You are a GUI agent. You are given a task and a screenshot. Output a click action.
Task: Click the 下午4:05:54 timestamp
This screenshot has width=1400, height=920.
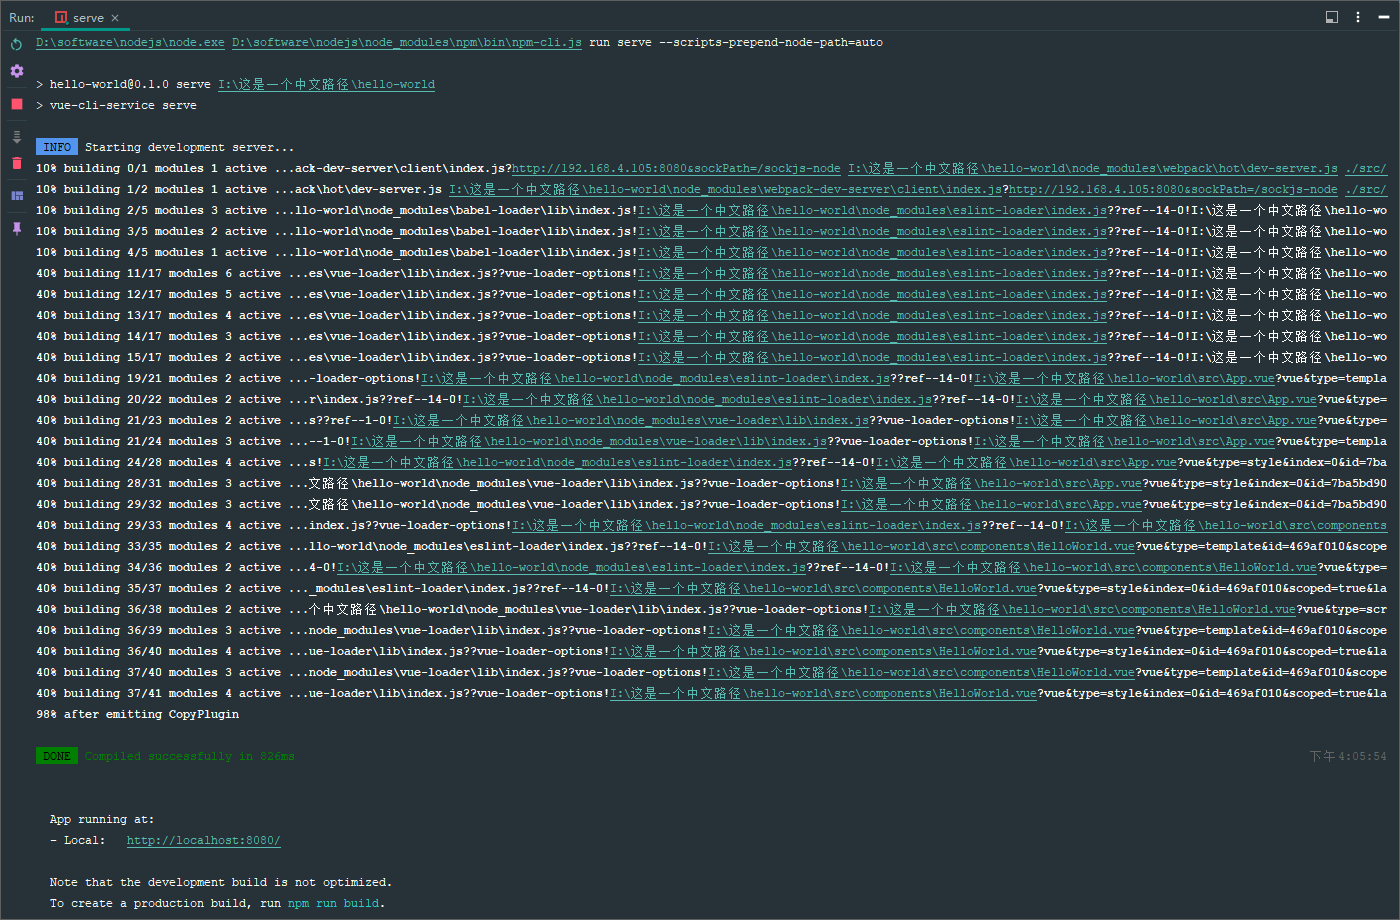point(1348,757)
